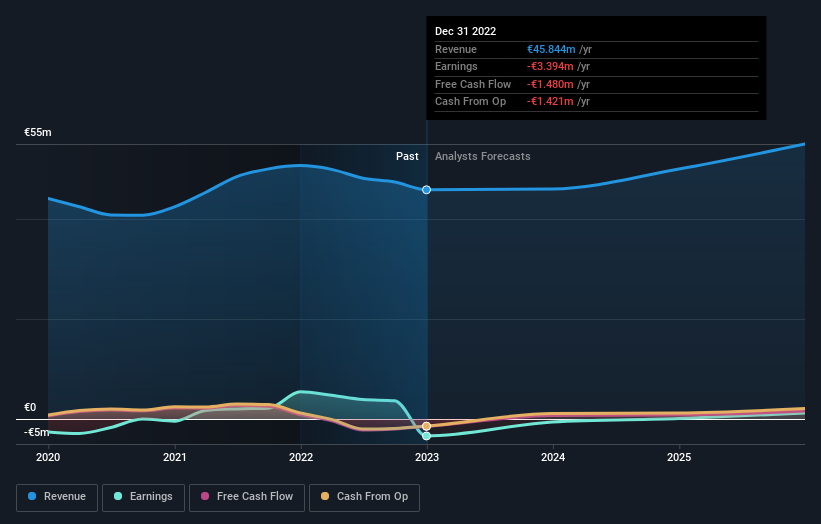Image resolution: width=821 pixels, height=524 pixels.
Task: Click the -€3.394m earnings value
Action: (550, 66)
